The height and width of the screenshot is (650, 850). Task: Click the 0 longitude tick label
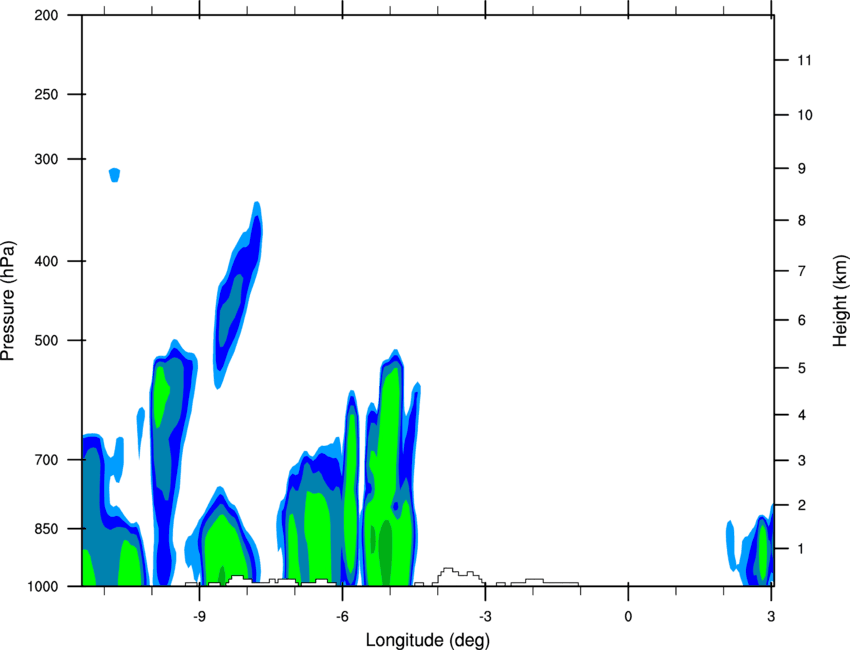coord(628,617)
